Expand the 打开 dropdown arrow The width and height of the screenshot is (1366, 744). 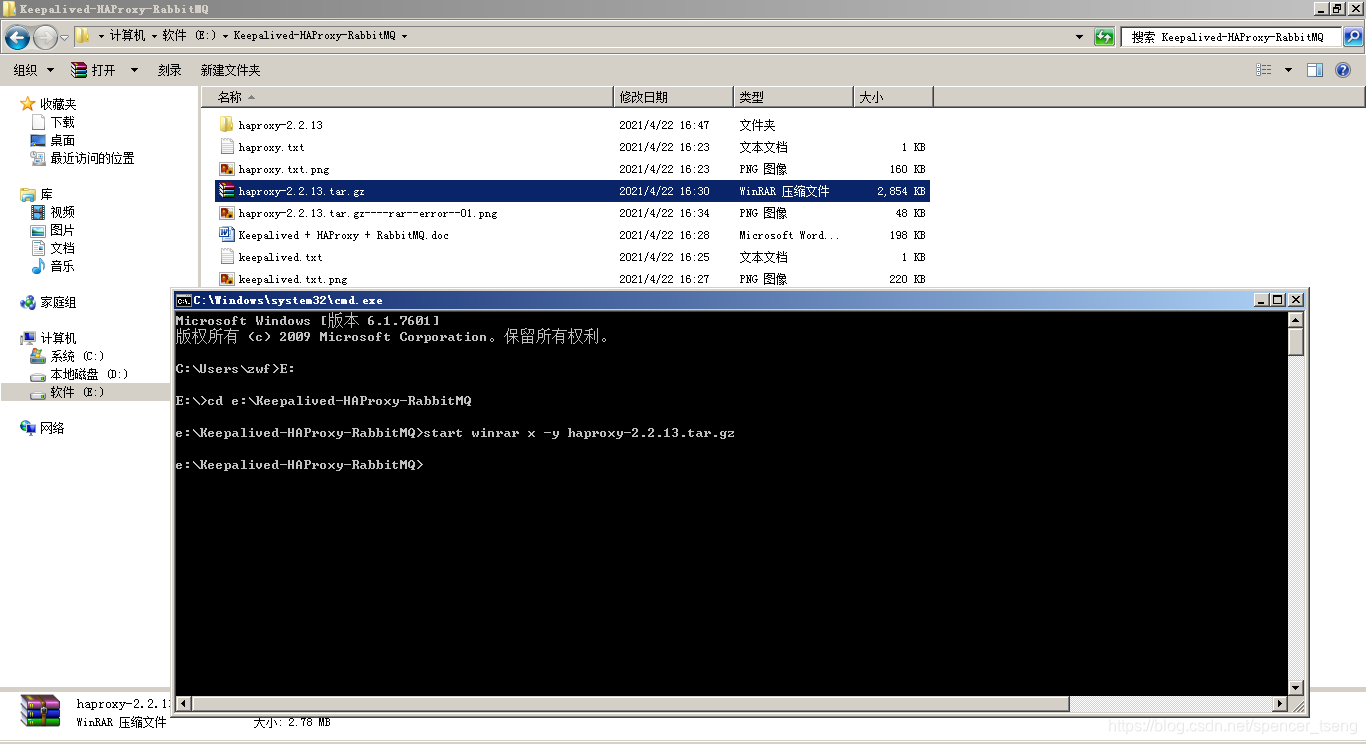[x=134, y=70]
